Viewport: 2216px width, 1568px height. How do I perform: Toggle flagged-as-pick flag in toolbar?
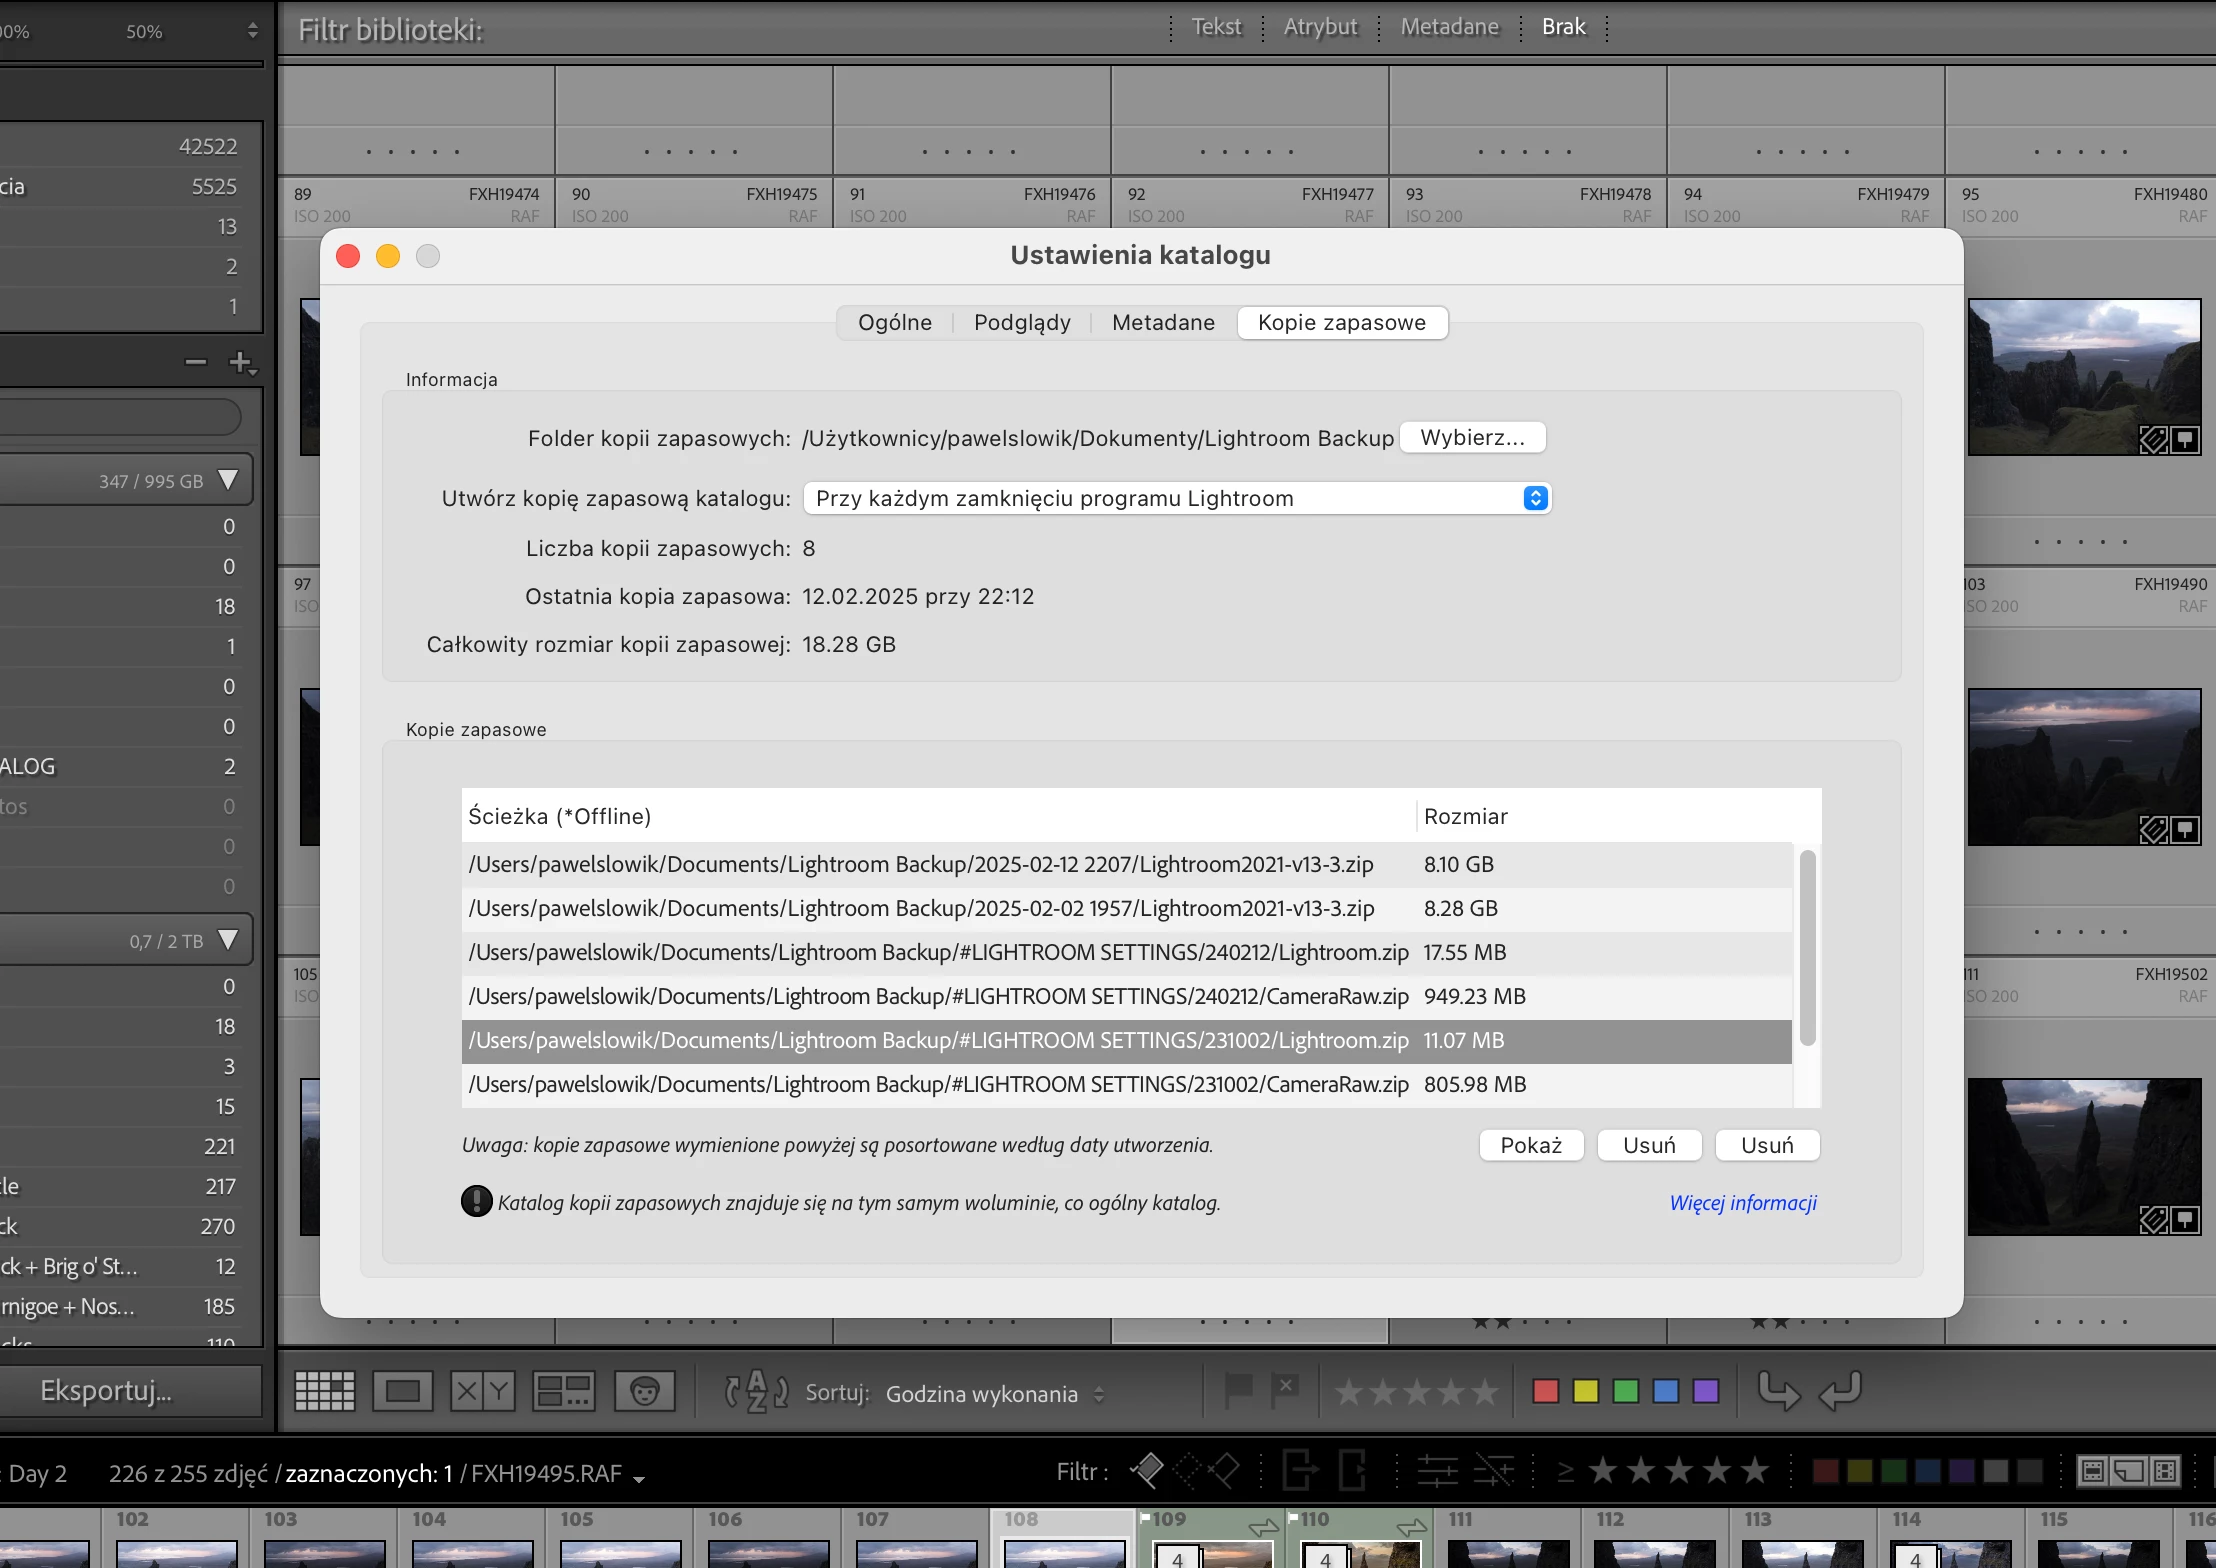tap(1238, 1389)
